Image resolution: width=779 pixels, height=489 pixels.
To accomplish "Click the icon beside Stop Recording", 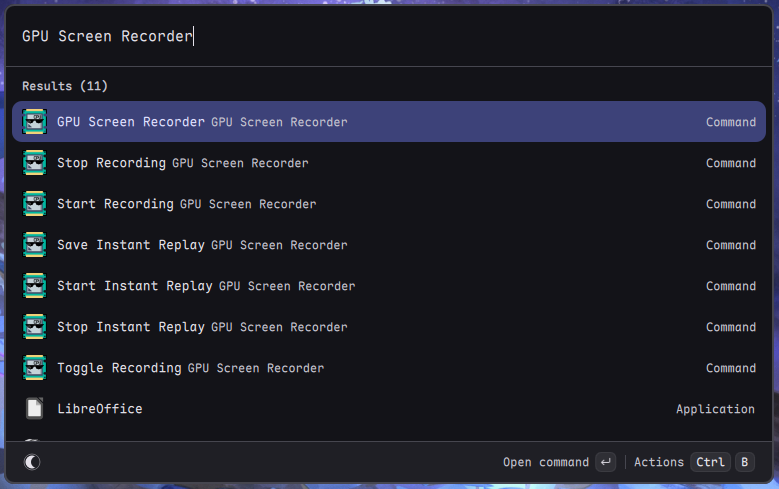I will pos(34,163).
